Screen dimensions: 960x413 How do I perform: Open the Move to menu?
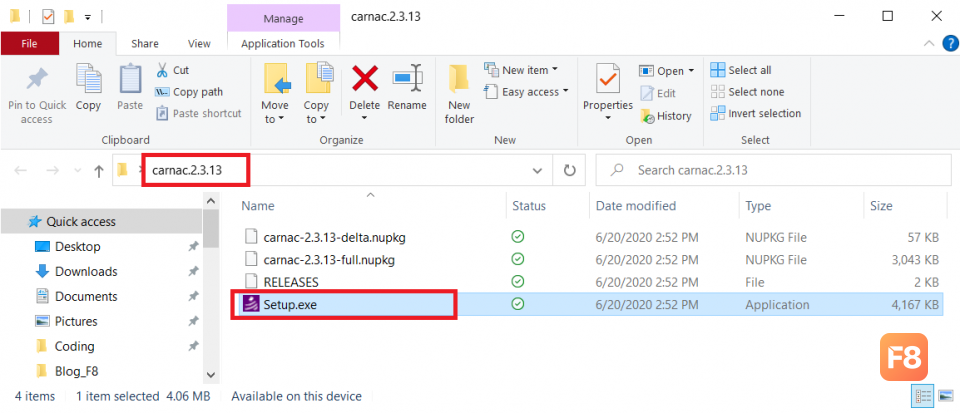[275, 93]
